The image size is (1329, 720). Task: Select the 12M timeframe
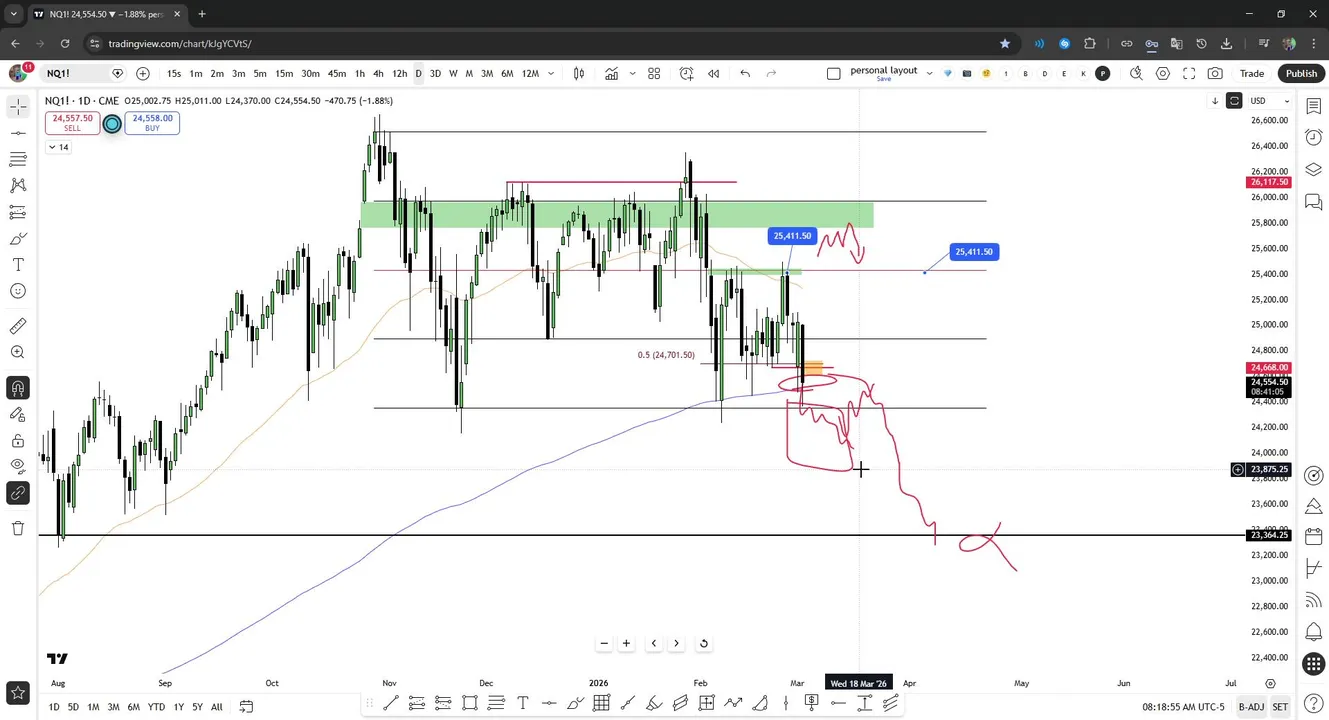click(530, 73)
